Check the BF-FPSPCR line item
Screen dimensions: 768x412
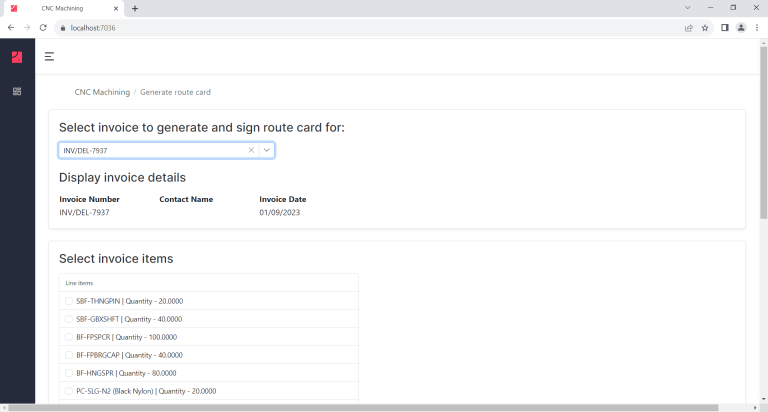[x=69, y=337]
